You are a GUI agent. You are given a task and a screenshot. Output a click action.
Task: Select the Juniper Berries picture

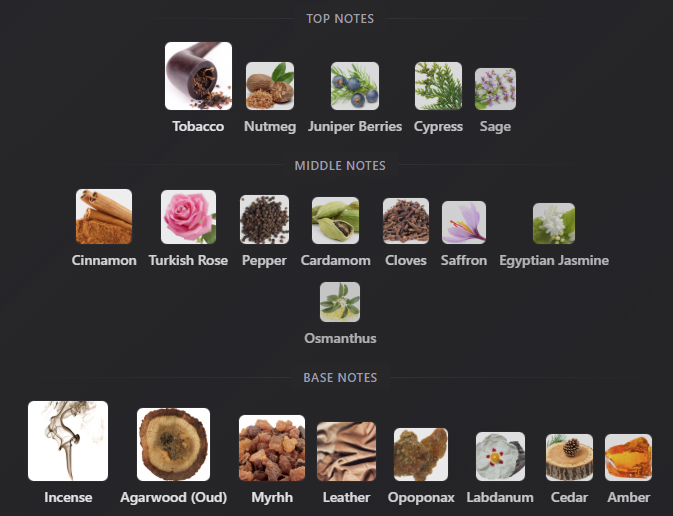pyautogui.click(x=355, y=86)
